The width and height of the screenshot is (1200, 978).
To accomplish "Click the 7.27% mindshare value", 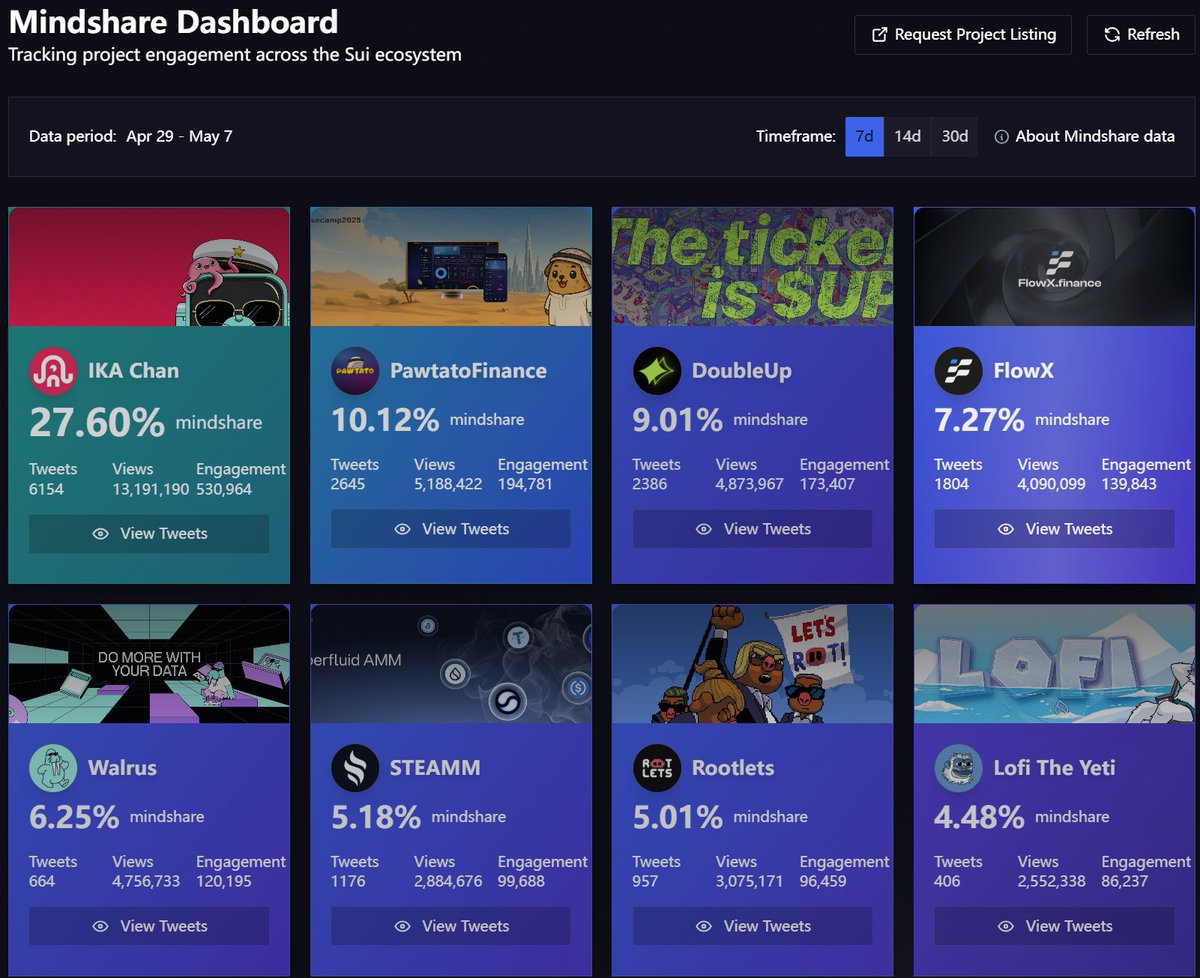I will (979, 419).
